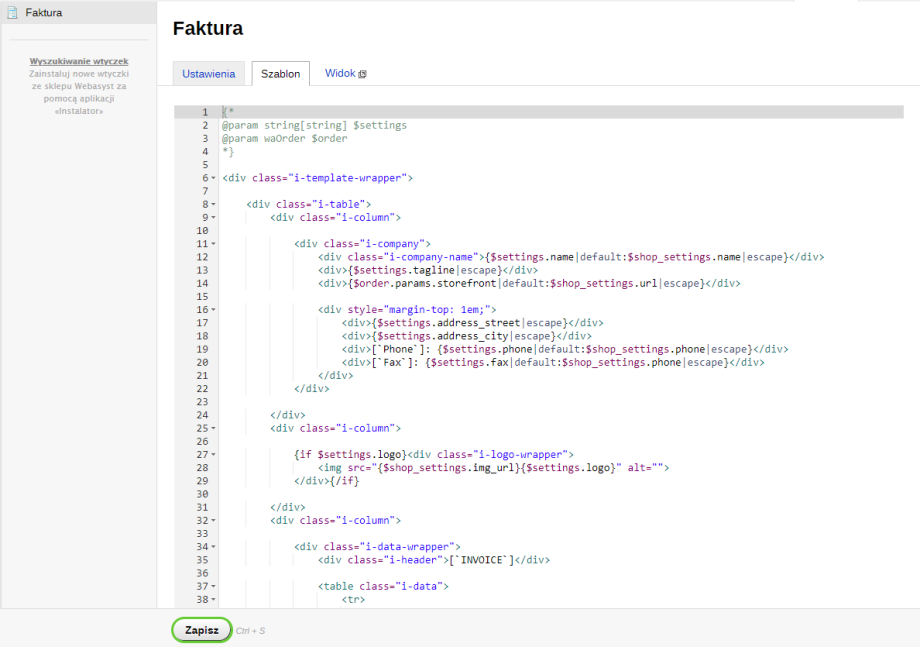Switch to the Szablon tab
Image resolution: width=920 pixels, height=647 pixels.
pyautogui.click(x=280, y=74)
